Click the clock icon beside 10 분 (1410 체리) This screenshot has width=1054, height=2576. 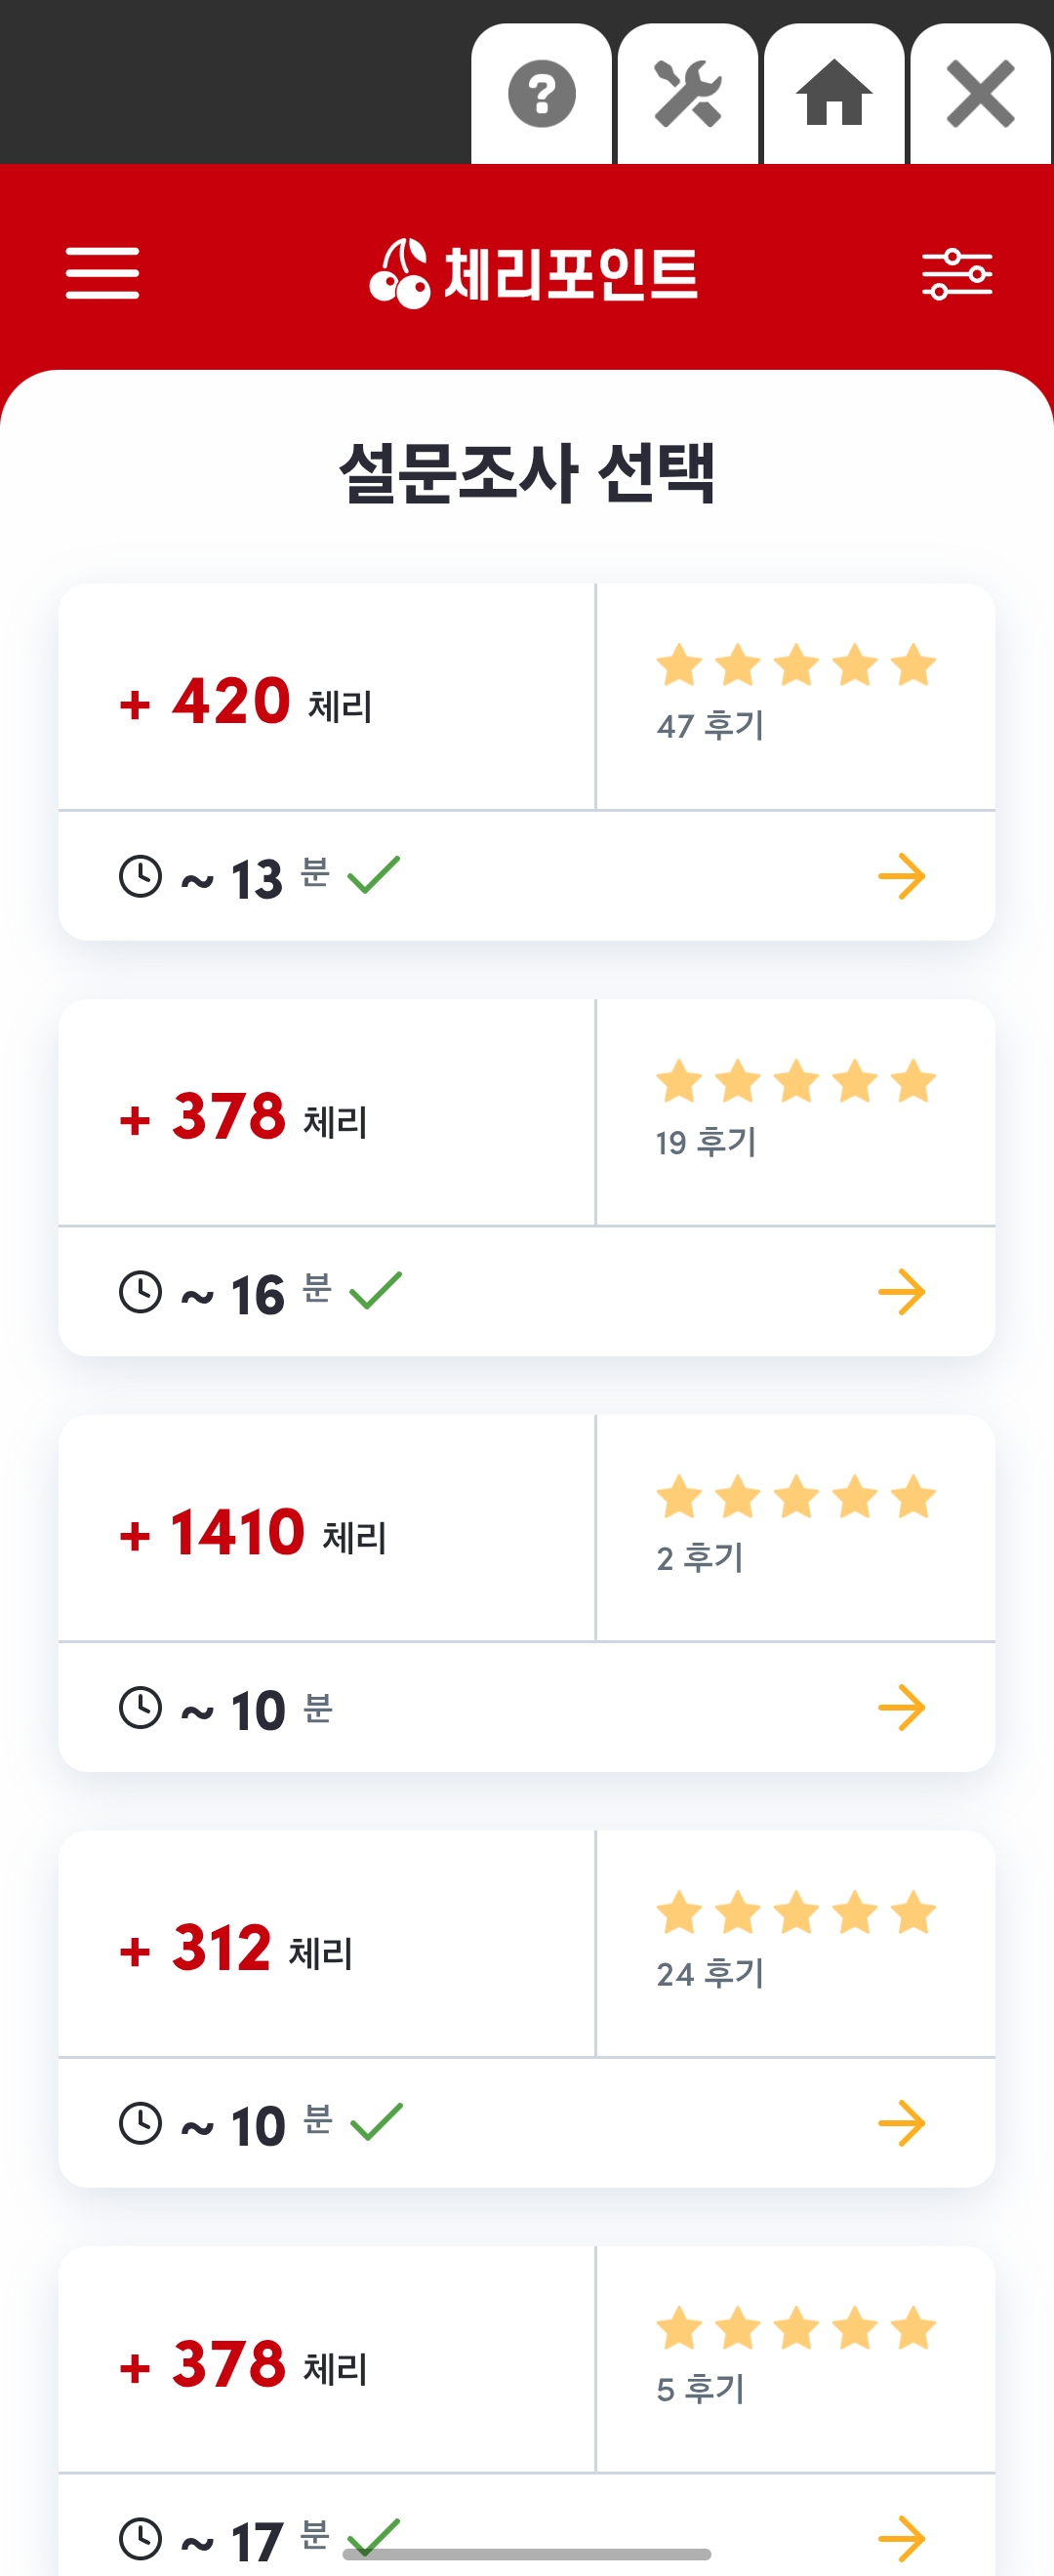click(140, 1708)
